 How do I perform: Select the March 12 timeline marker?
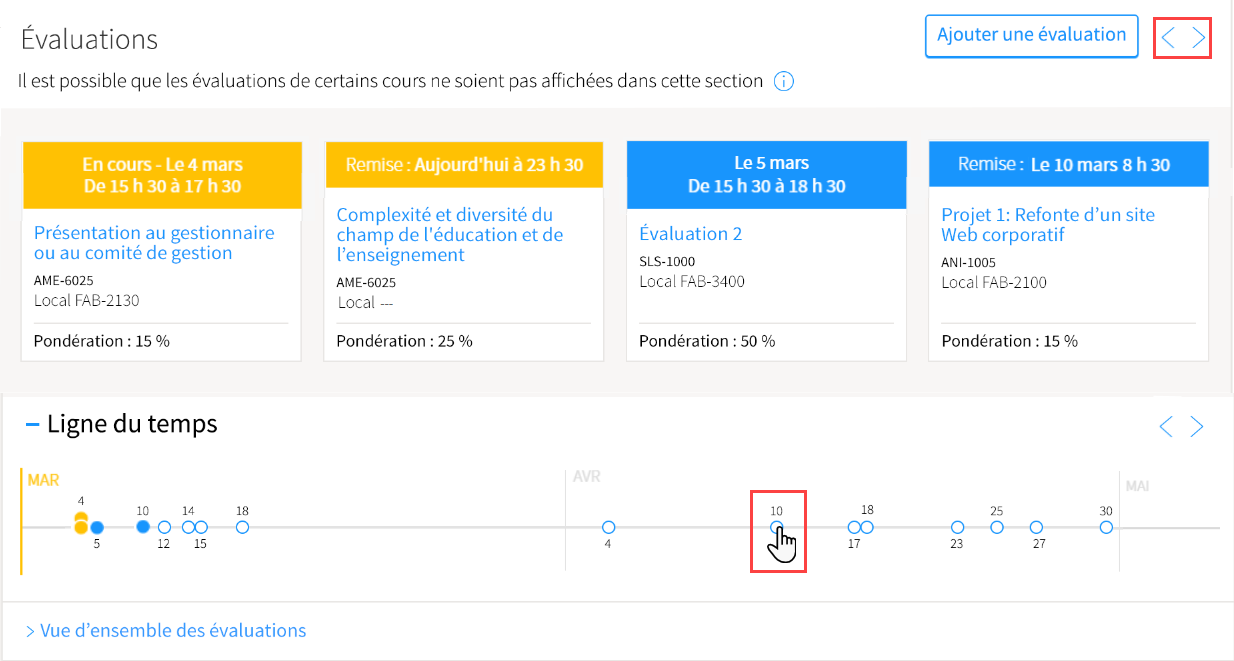tap(164, 527)
